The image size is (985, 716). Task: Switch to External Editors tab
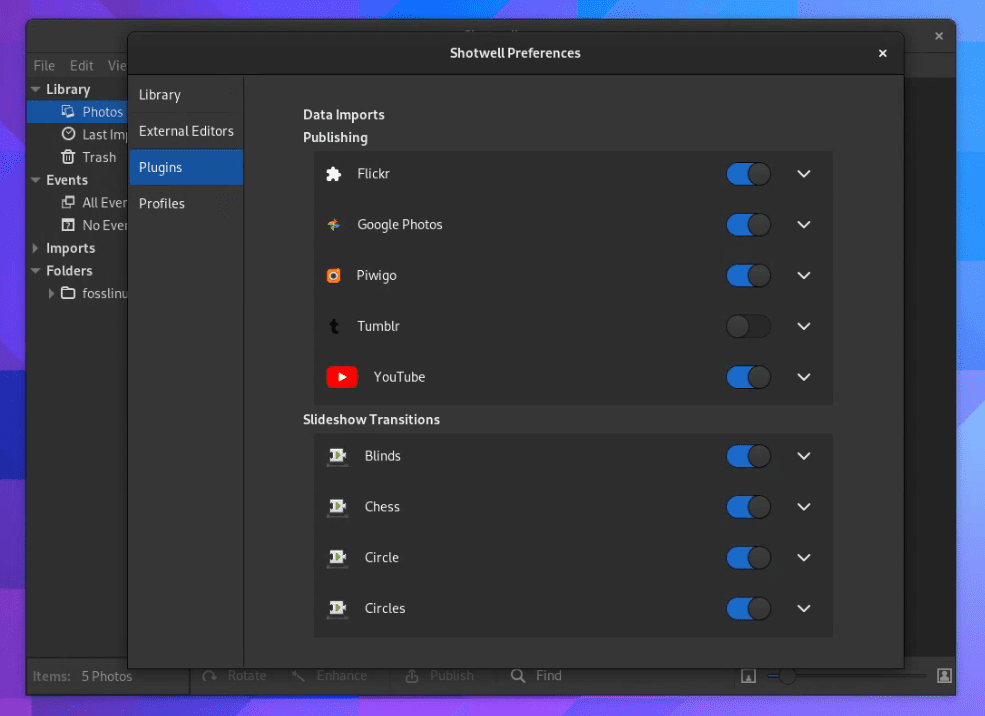186,131
